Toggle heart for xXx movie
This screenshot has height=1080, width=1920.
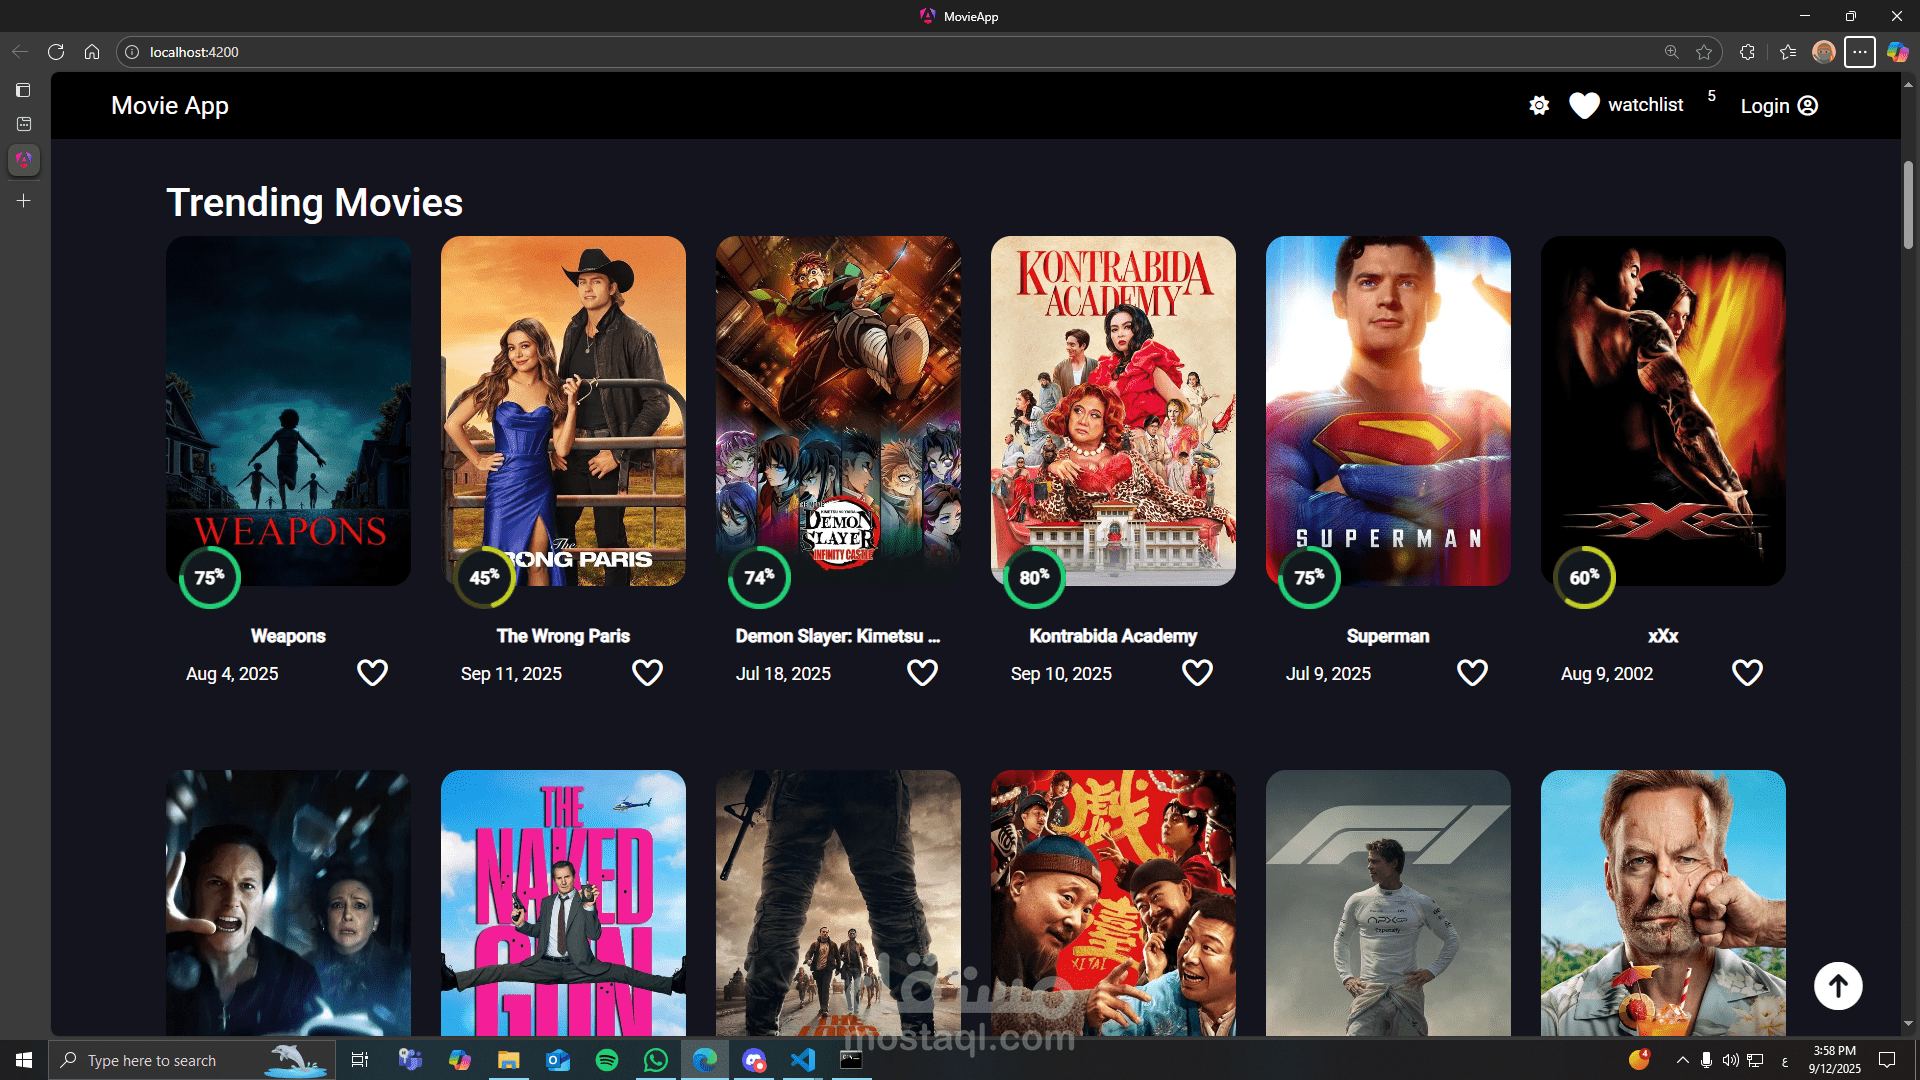(x=1747, y=673)
